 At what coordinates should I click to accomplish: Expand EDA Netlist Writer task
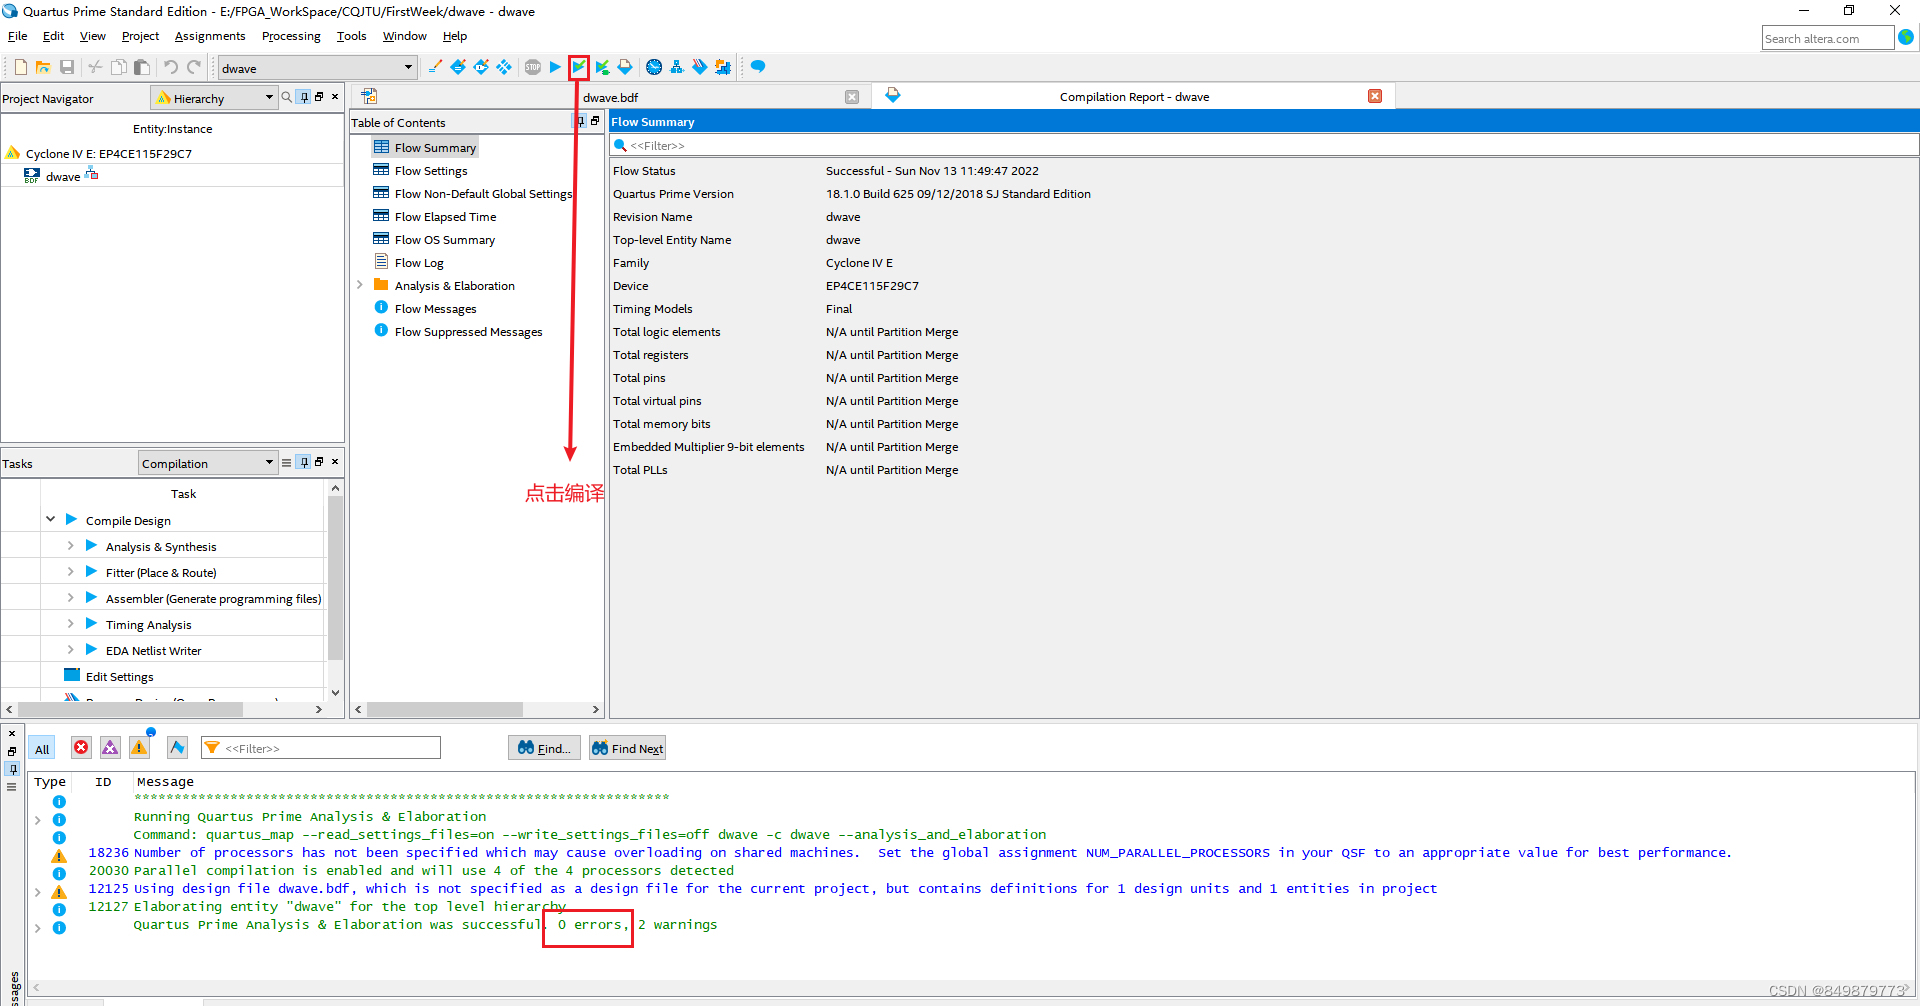click(x=70, y=649)
